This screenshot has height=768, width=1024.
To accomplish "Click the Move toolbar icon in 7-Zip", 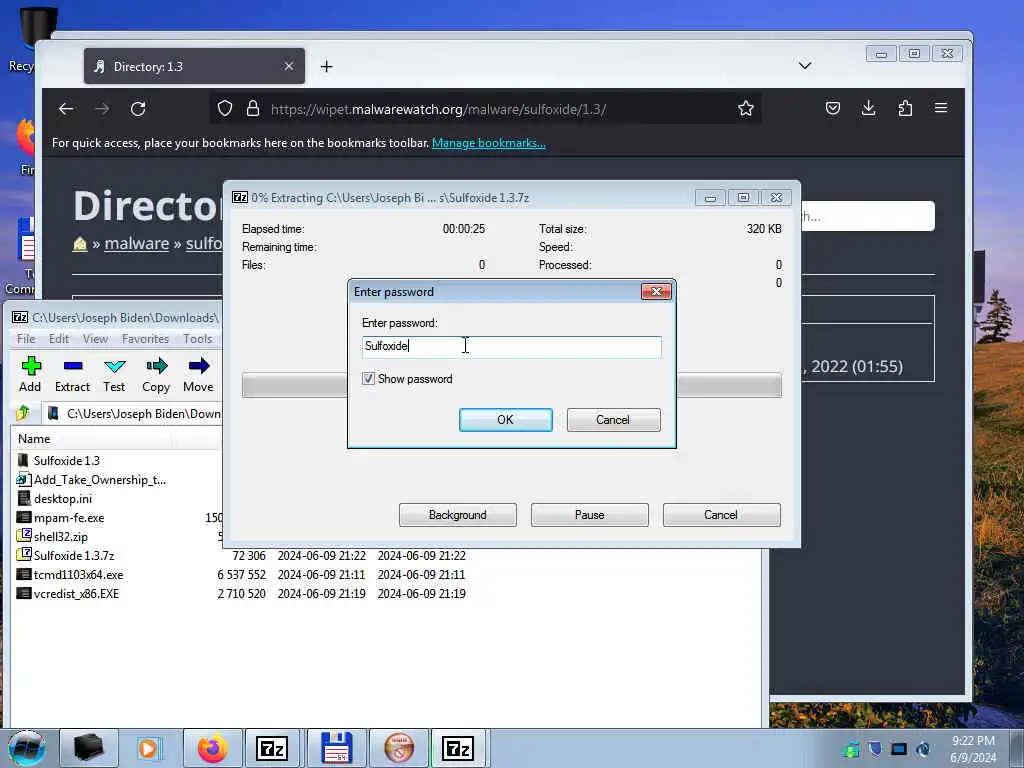I will (198, 374).
